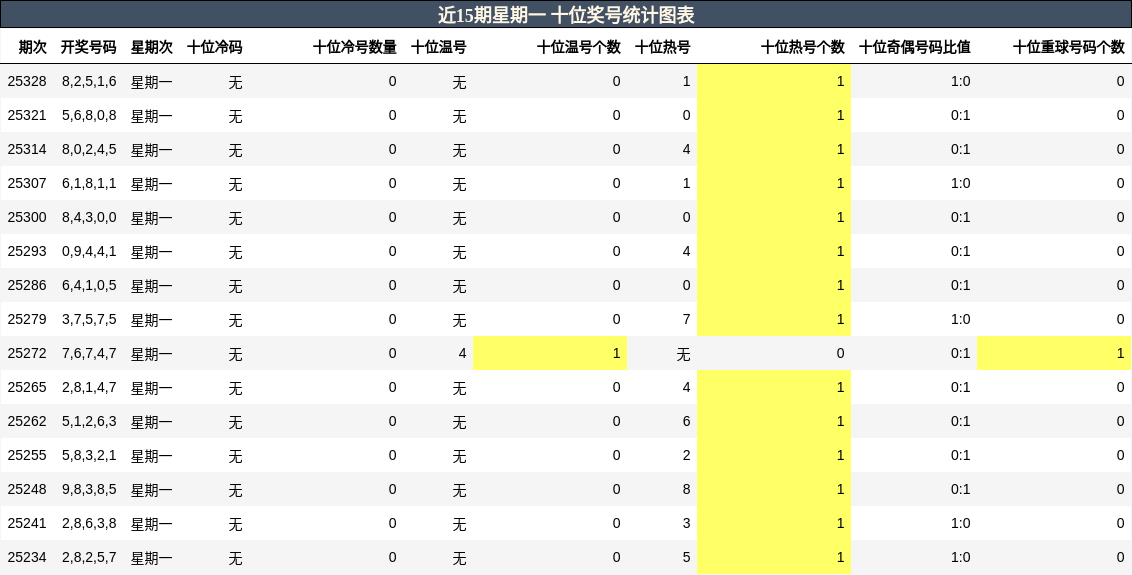Click period number 25314
This screenshot has height=575, width=1132.
click(x=27, y=150)
